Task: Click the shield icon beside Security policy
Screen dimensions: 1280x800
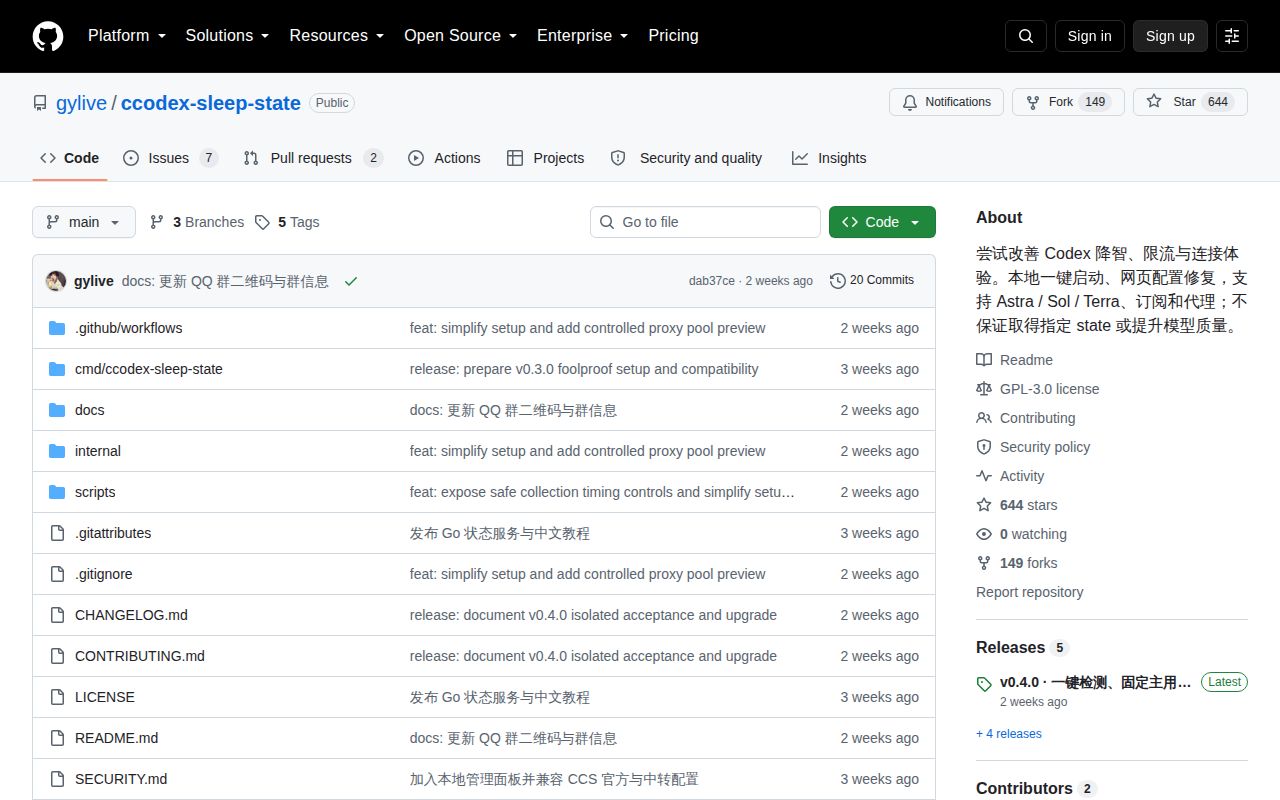Action: [984, 447]
